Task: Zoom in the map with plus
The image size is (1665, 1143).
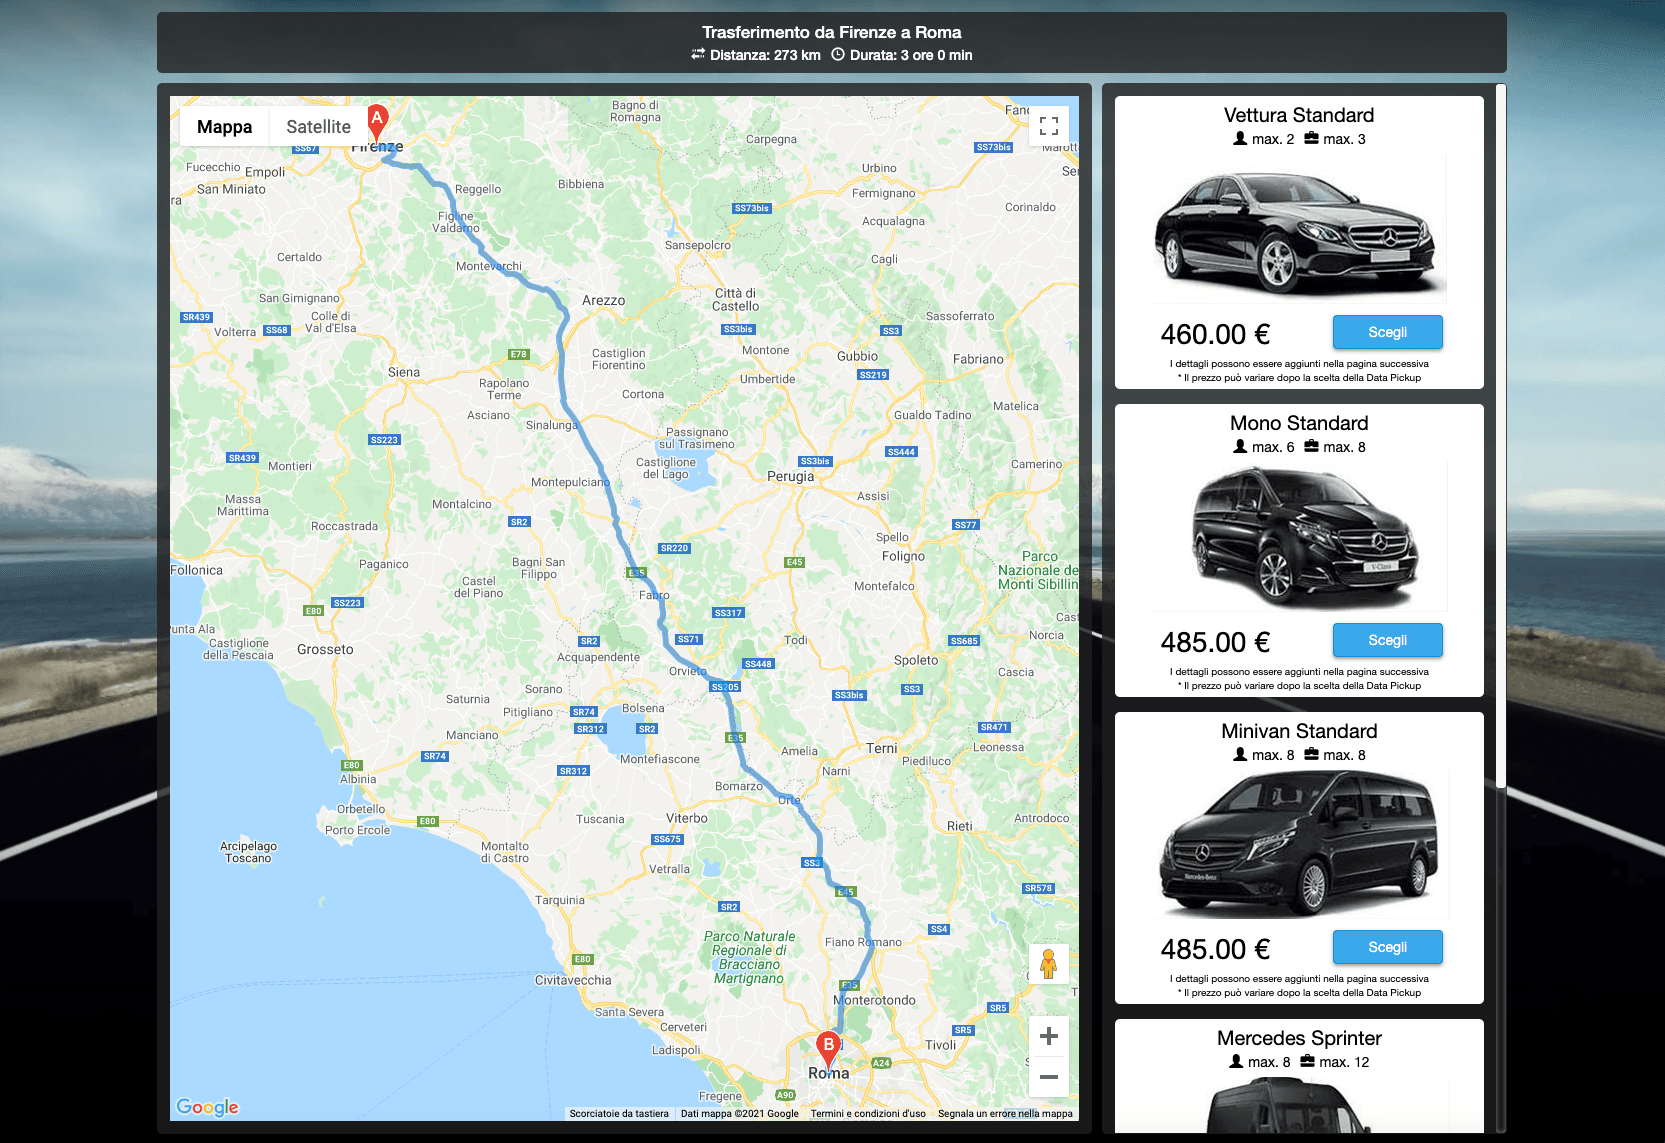Action: pos(1048,1036)
